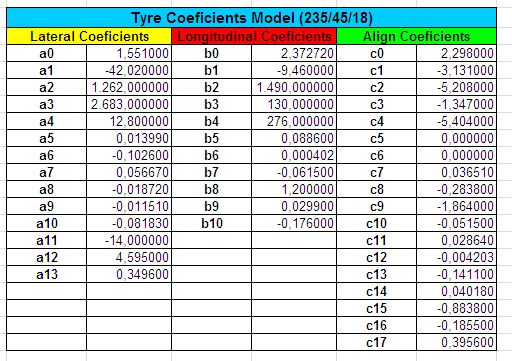Select the a1 value -42,020000
512x361 pixels.
(129, 70)
